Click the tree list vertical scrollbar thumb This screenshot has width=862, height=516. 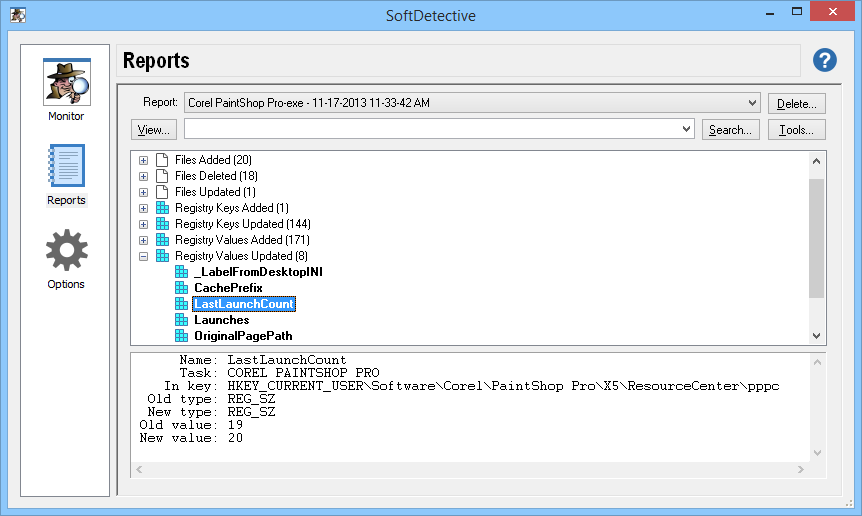pyautogui.click(x=816, y=238)
